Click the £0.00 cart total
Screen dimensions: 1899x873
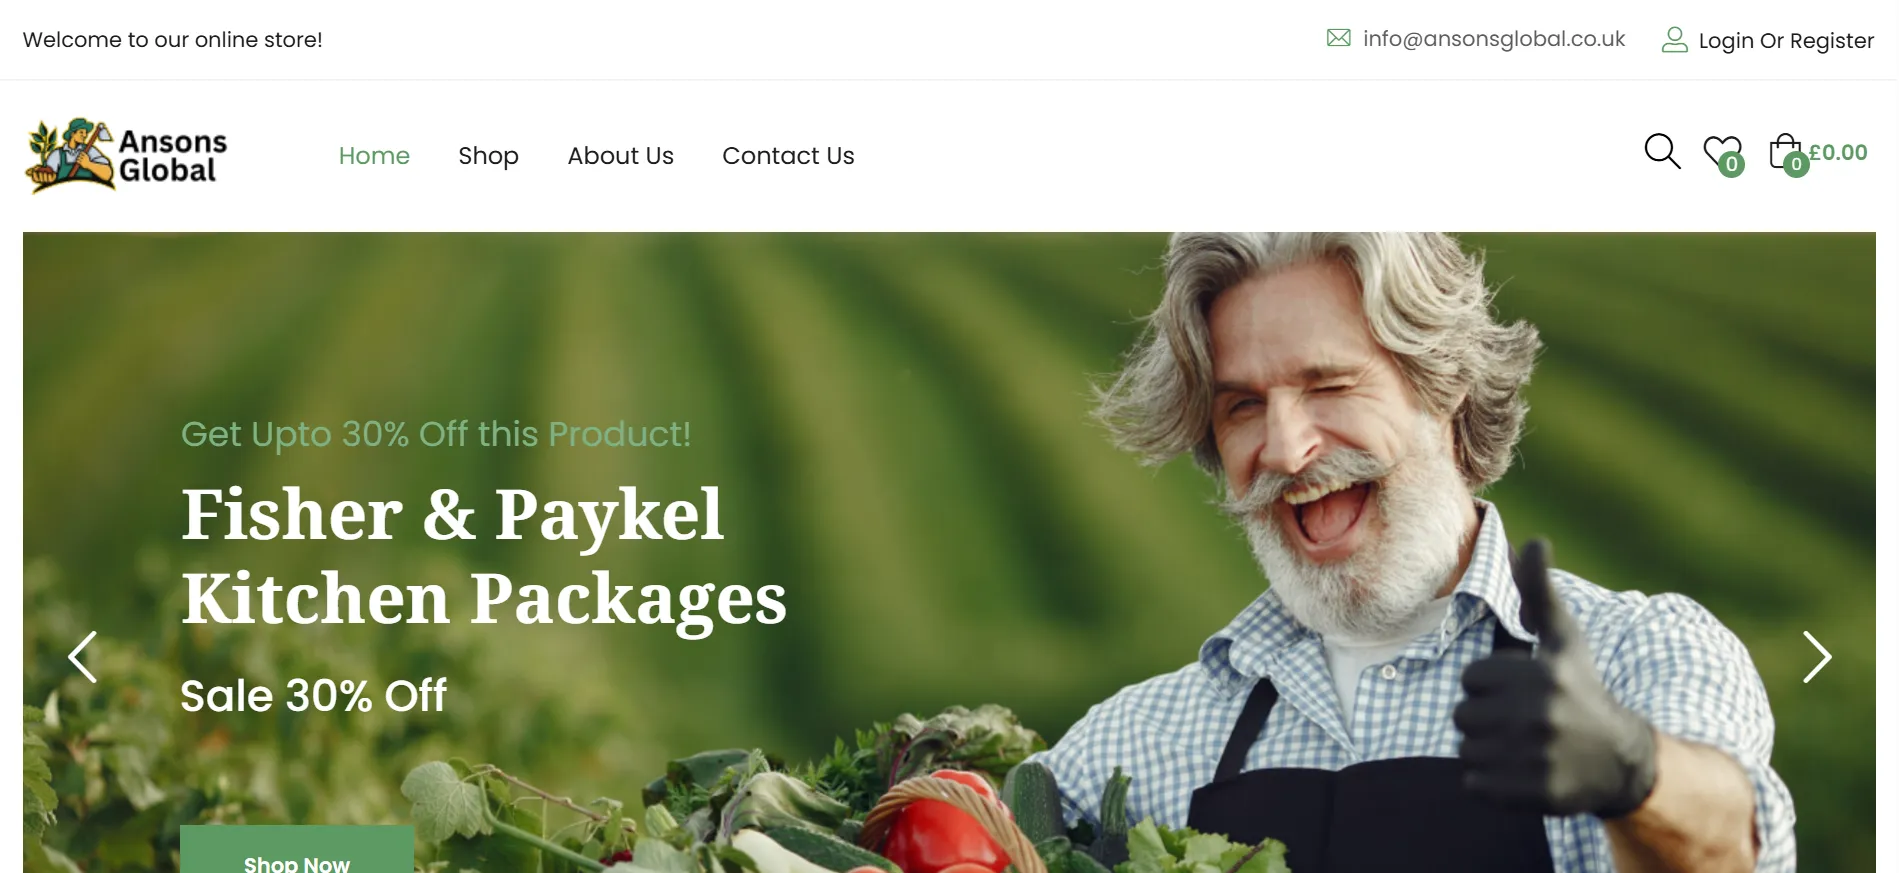[x=1838, y=152]
